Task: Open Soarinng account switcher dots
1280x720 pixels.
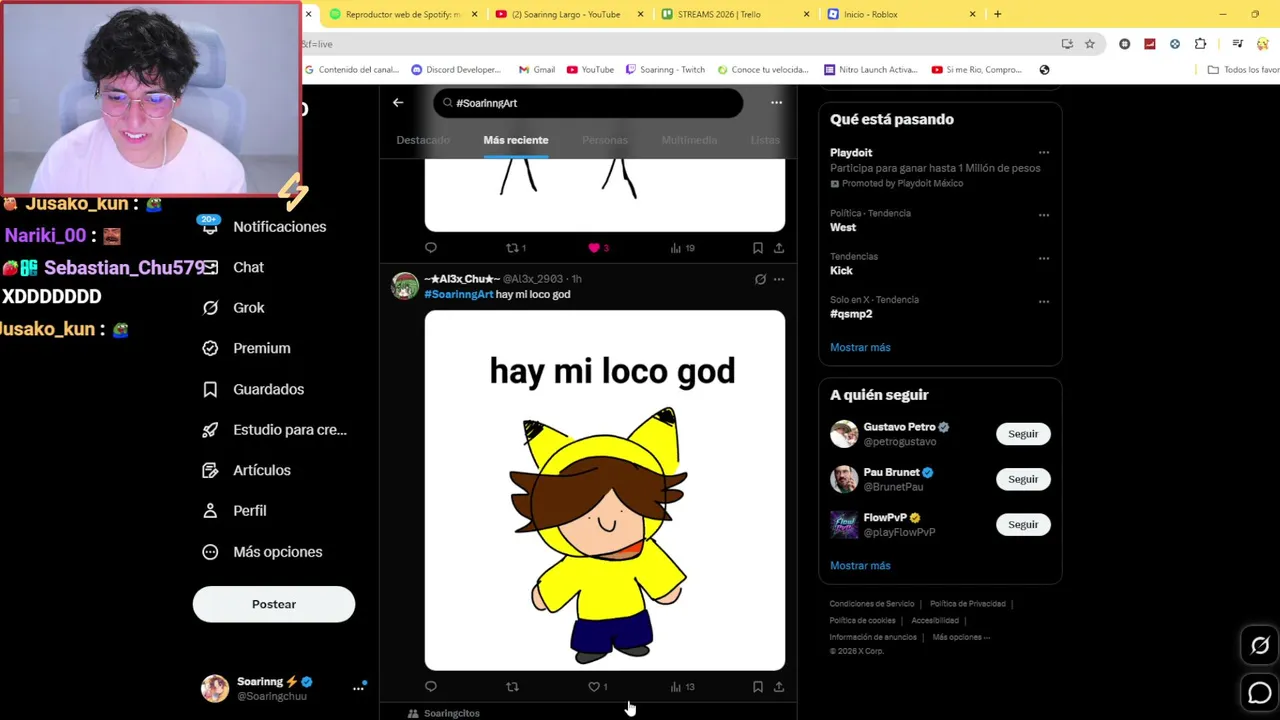Action: click(358, 688)
